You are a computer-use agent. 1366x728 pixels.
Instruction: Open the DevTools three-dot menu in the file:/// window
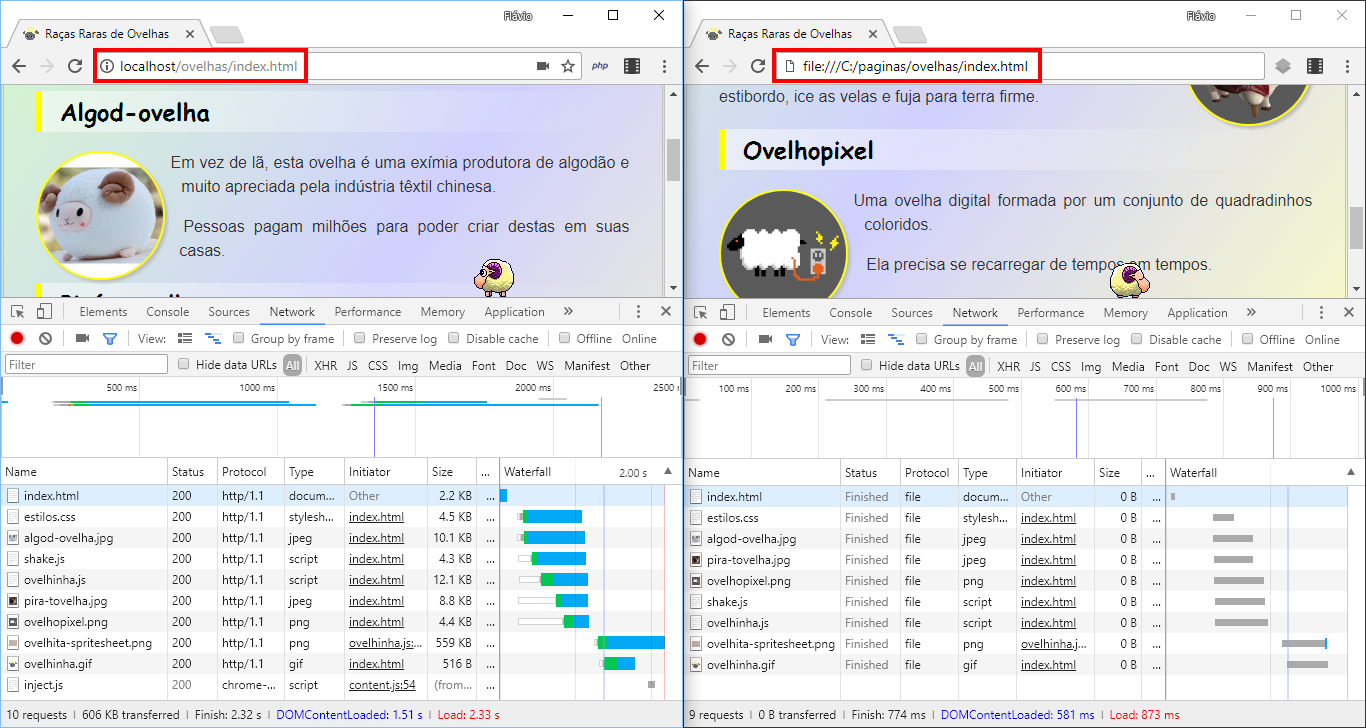tap(1321, 313)
